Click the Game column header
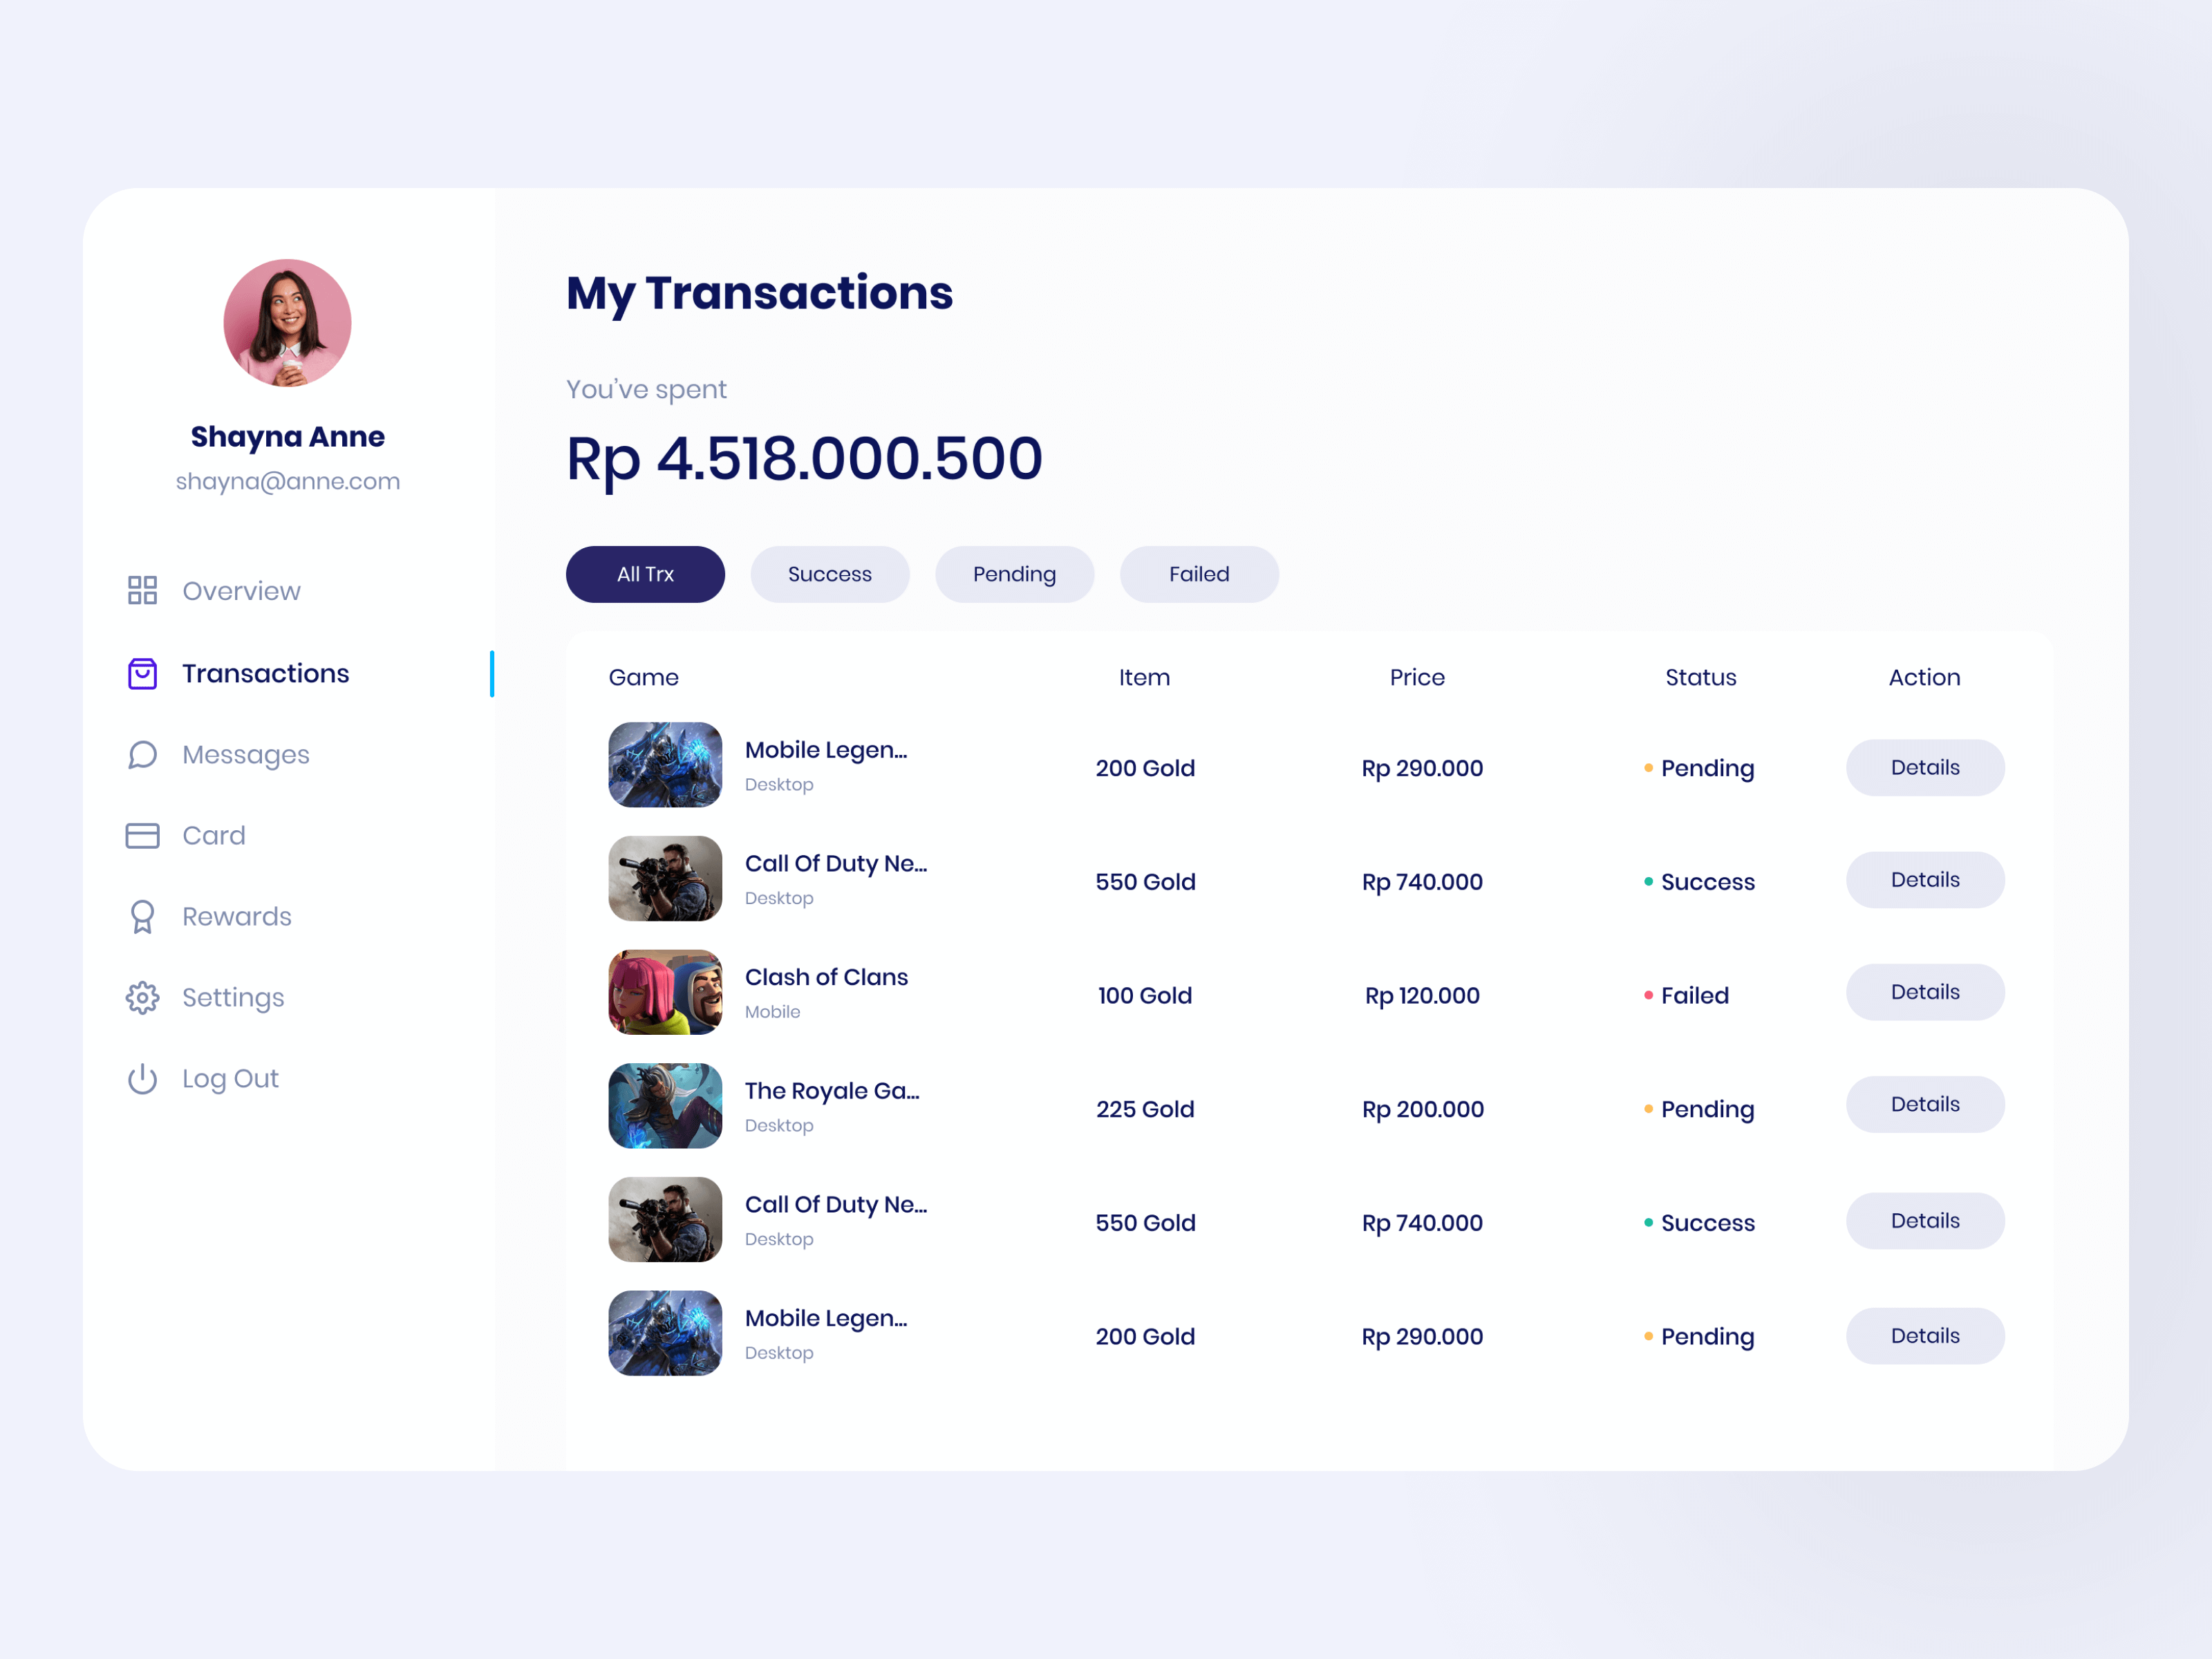Screen dimensions: 2212x1659 point(643,678)
